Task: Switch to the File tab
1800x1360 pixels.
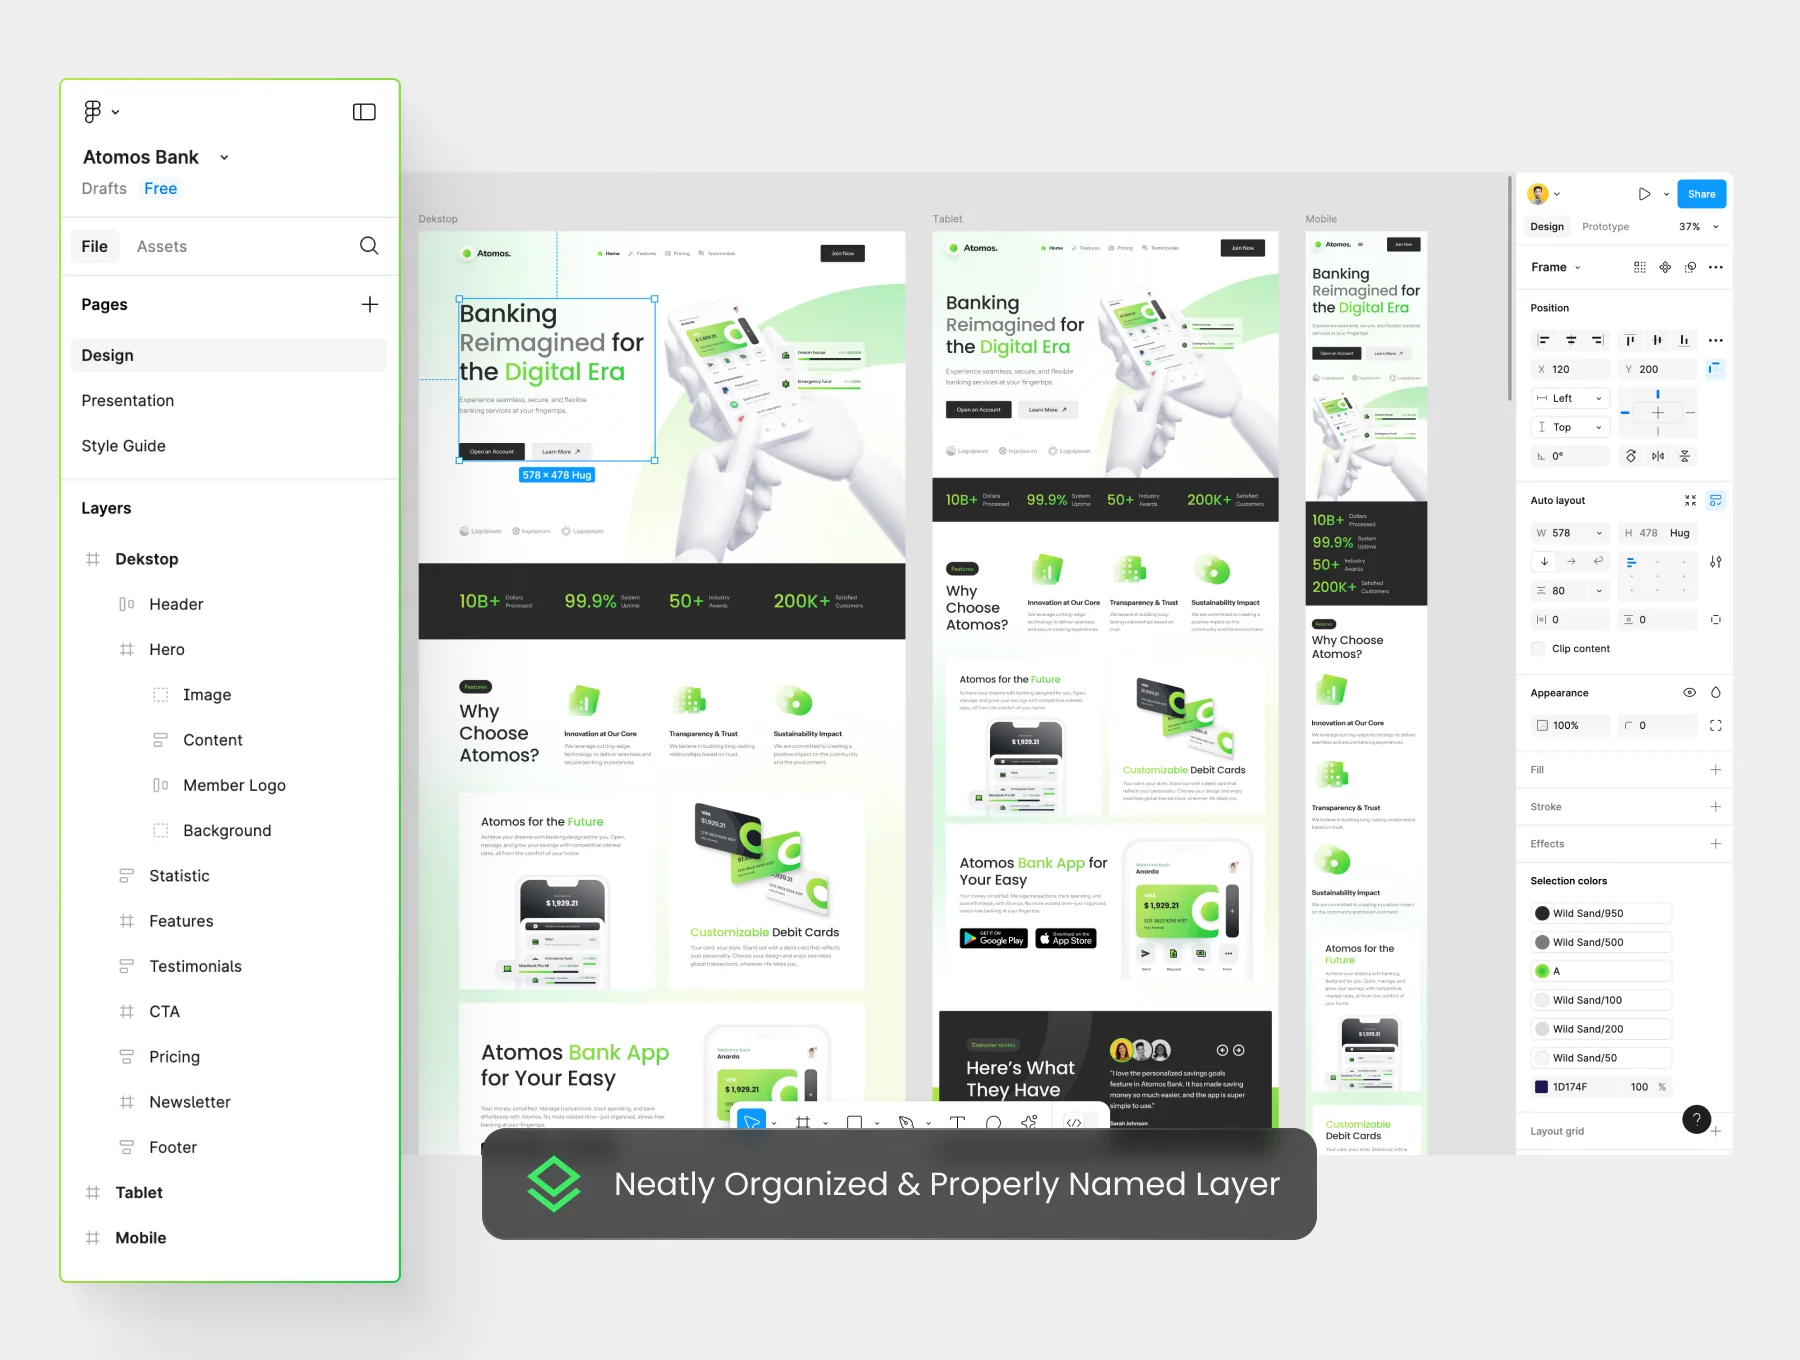Action: (95, 246)
